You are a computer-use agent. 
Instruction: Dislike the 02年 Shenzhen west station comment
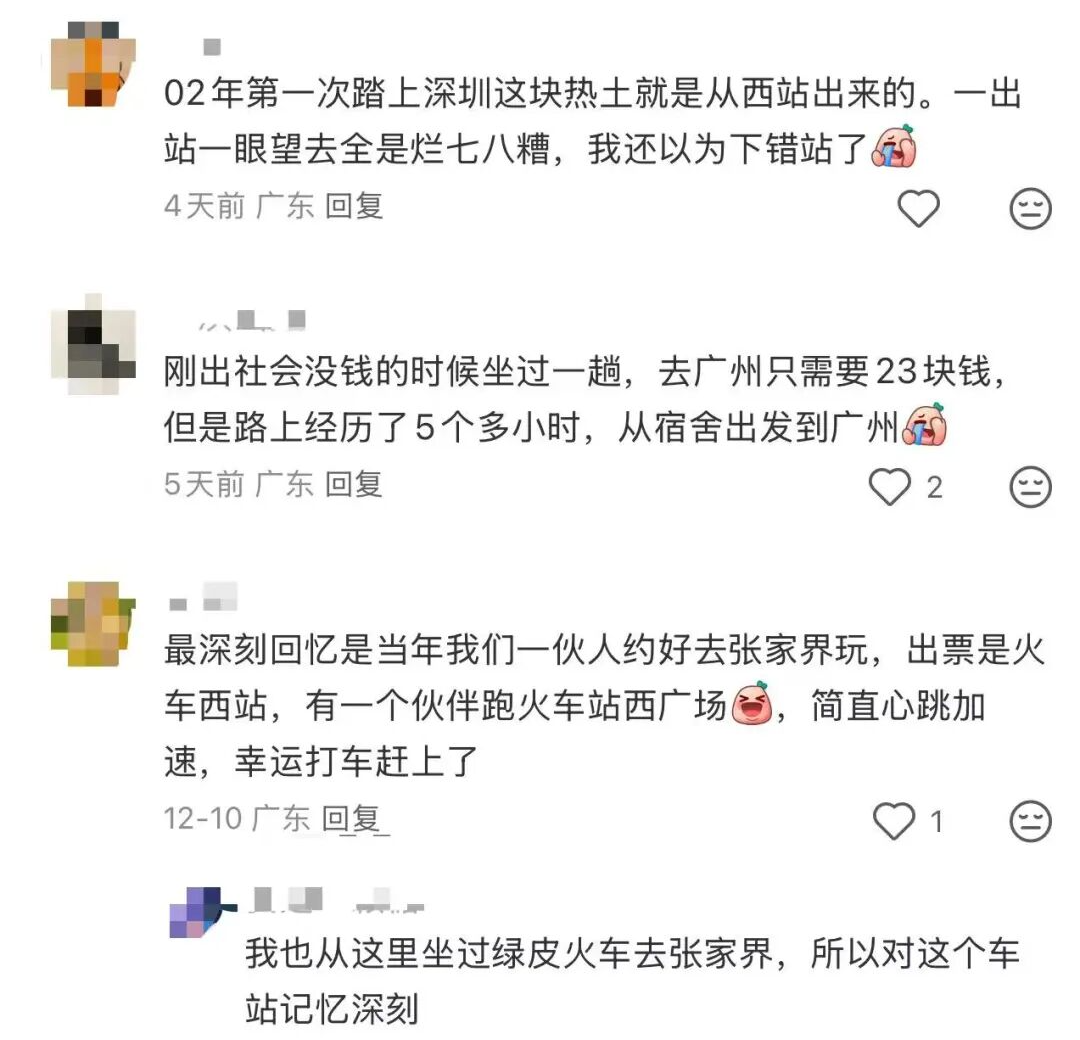click(1030, 207)
